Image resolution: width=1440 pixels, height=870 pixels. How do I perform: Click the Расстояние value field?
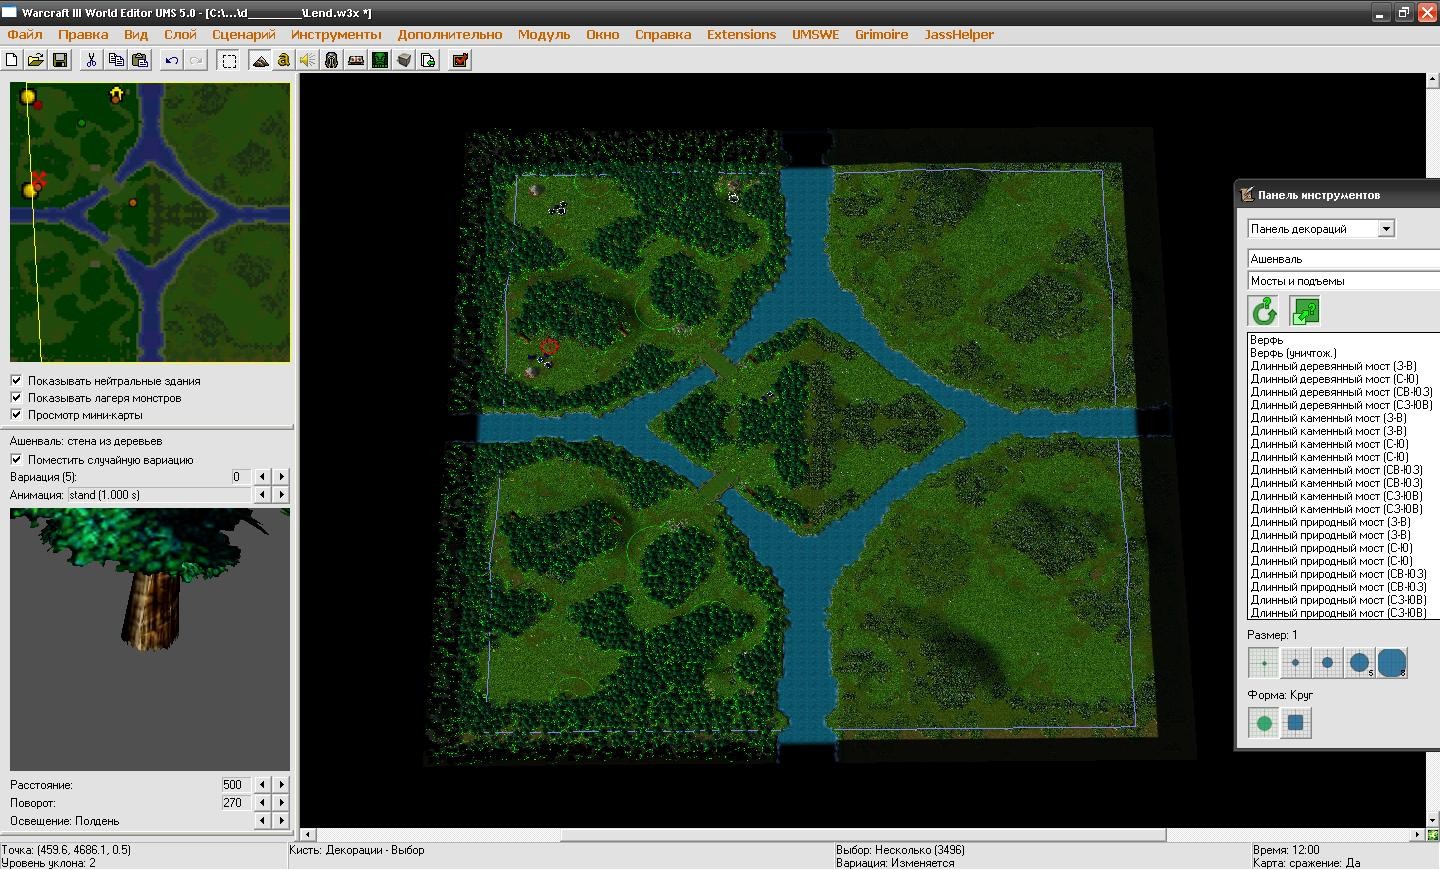(x=238, y=785)
